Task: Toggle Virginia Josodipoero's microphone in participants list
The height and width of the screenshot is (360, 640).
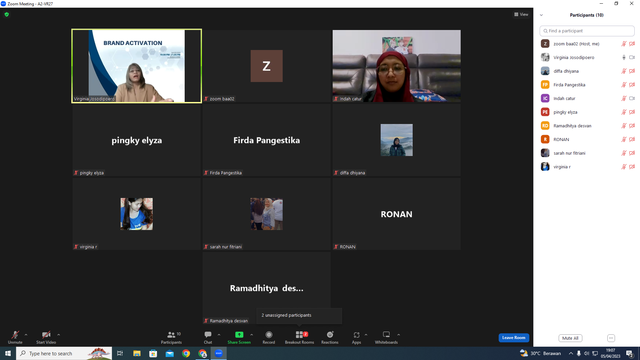Action: click(624, 58)
